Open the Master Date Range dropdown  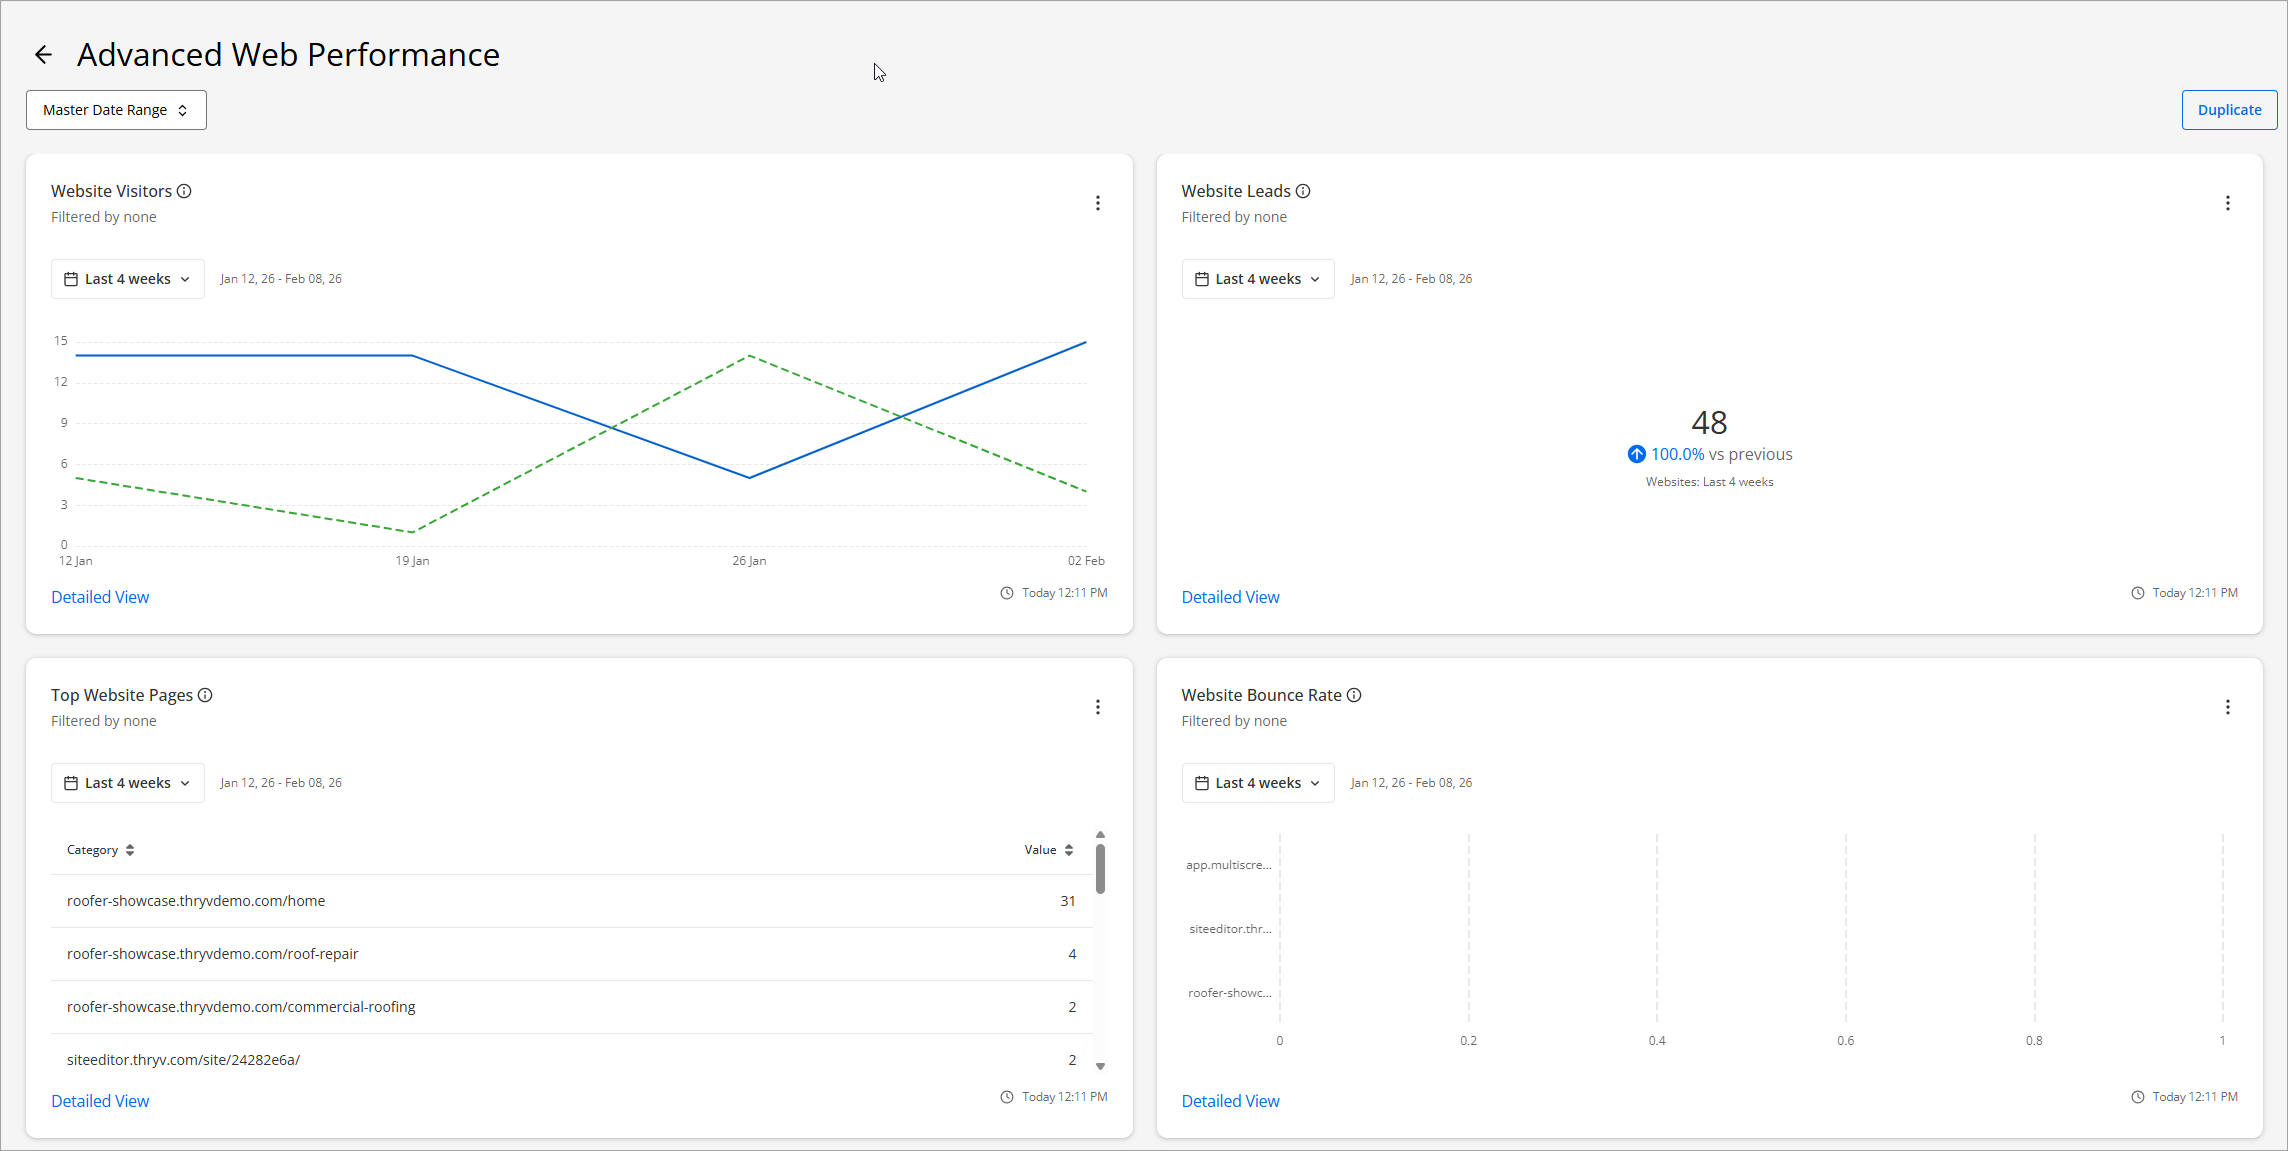click(116, 110)
